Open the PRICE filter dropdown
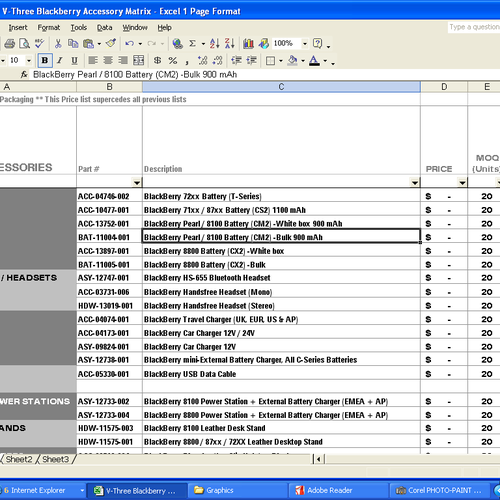 tap(462, 183)
